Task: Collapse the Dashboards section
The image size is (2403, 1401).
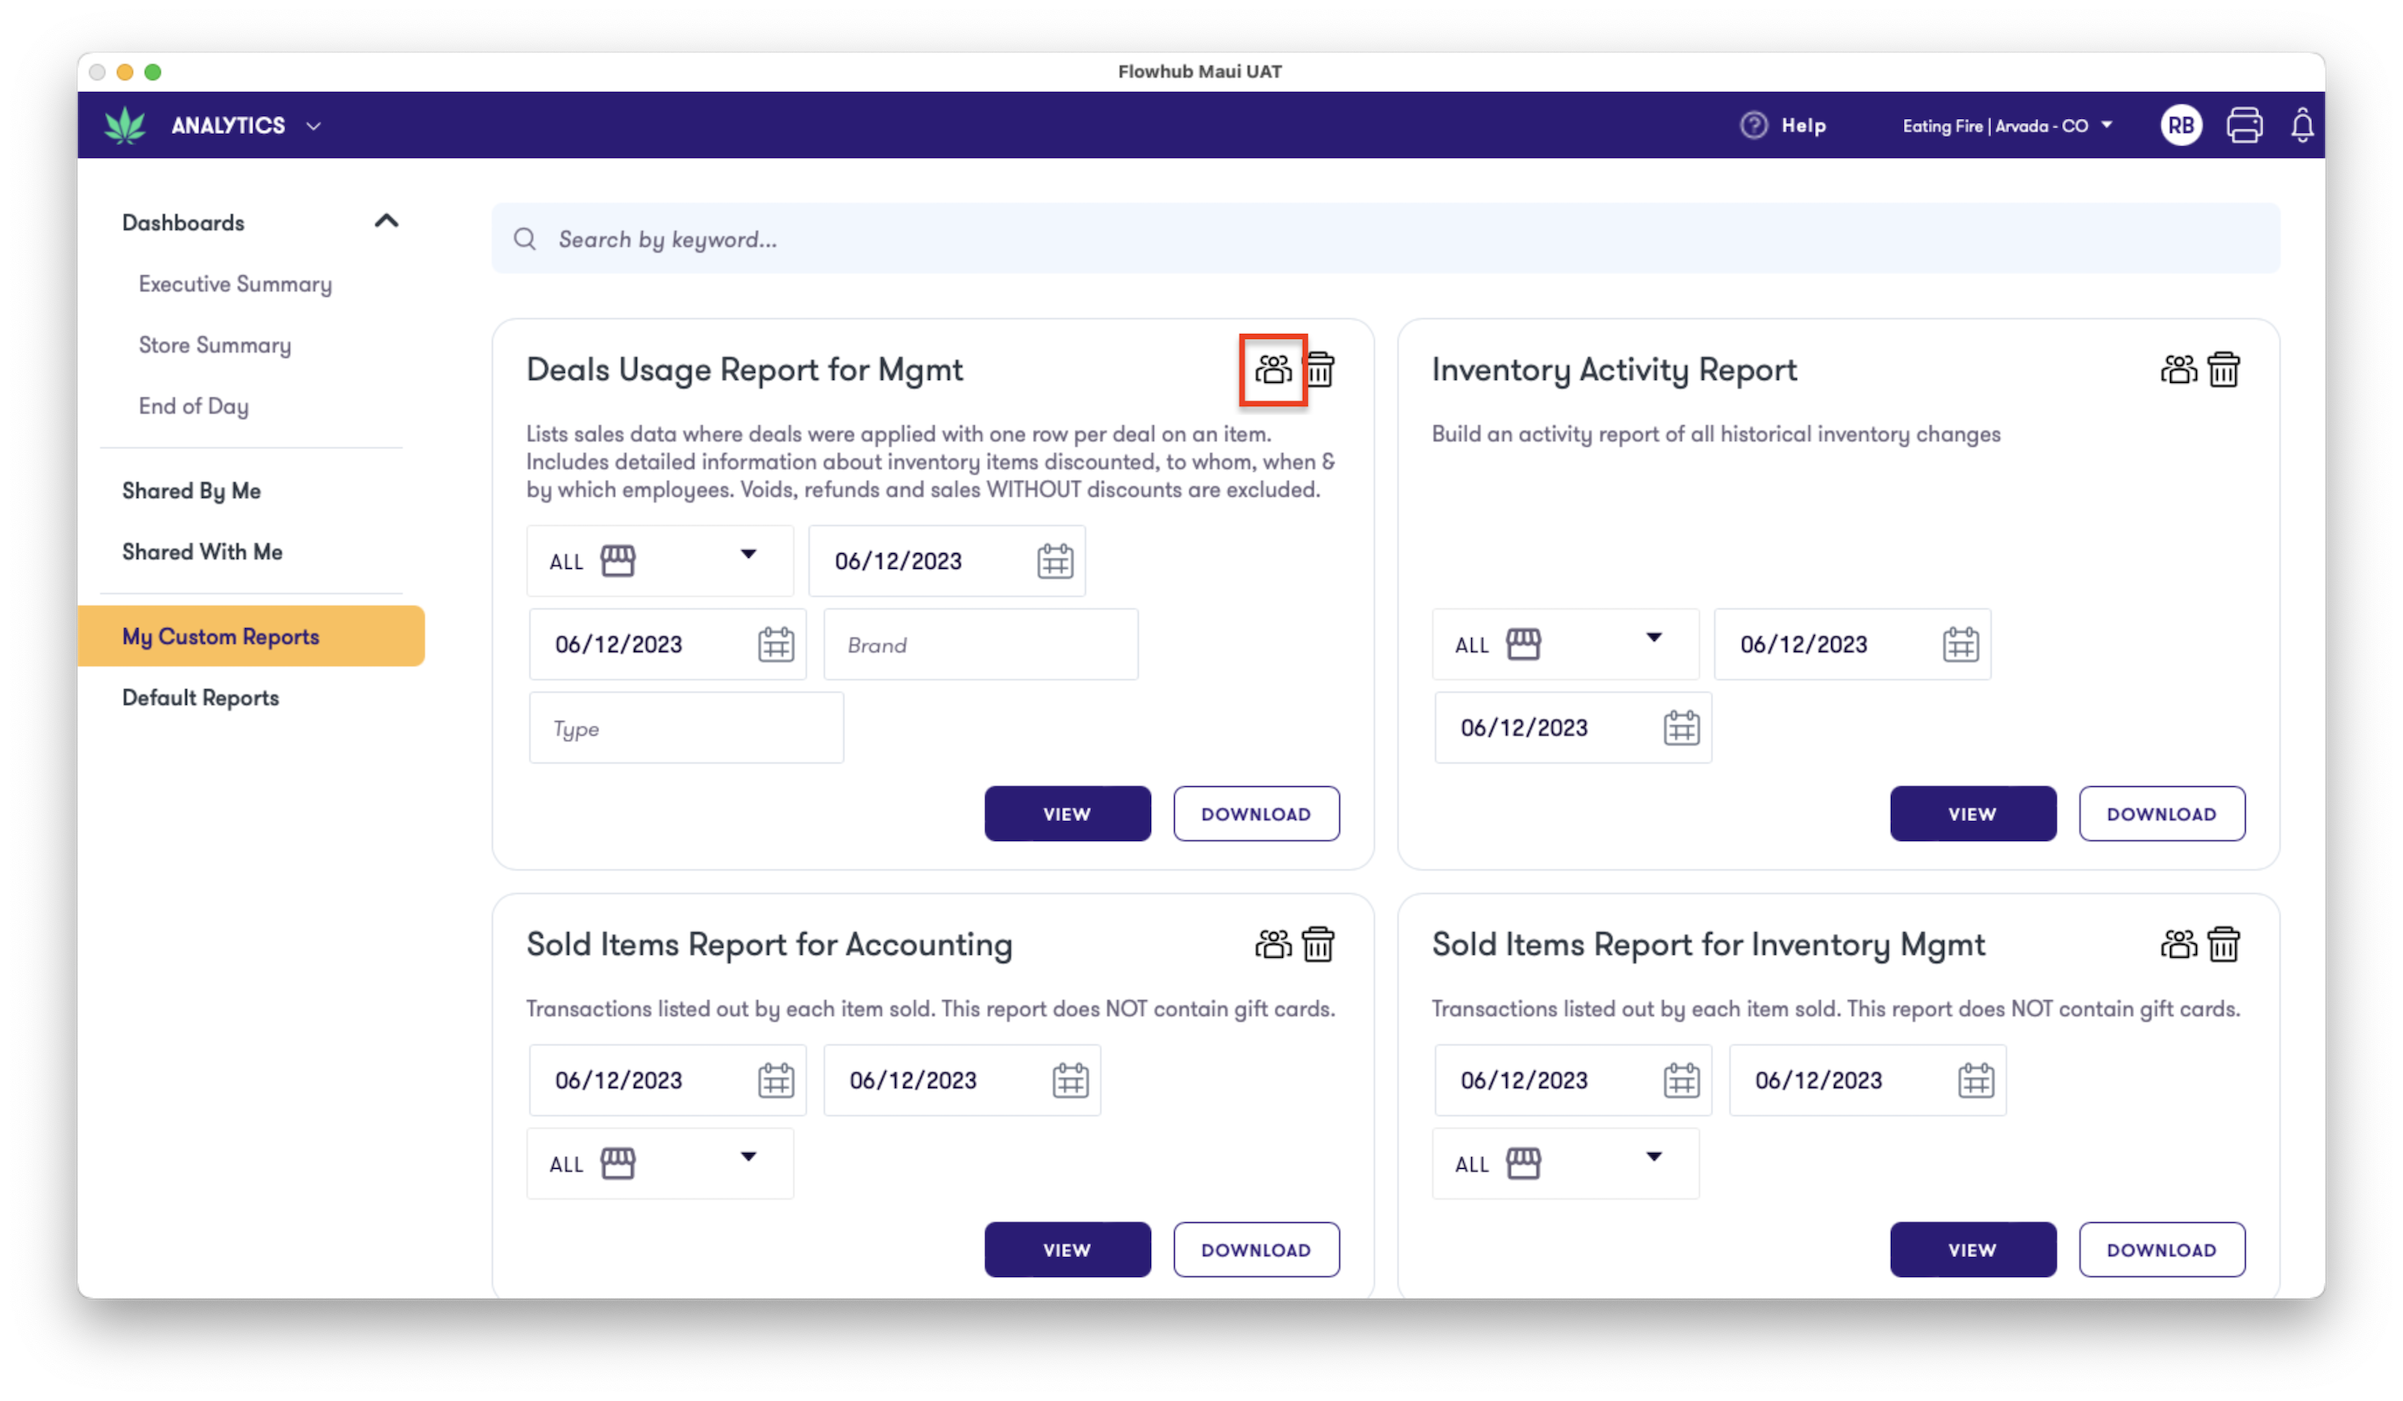Action: [x=386, y=221]
